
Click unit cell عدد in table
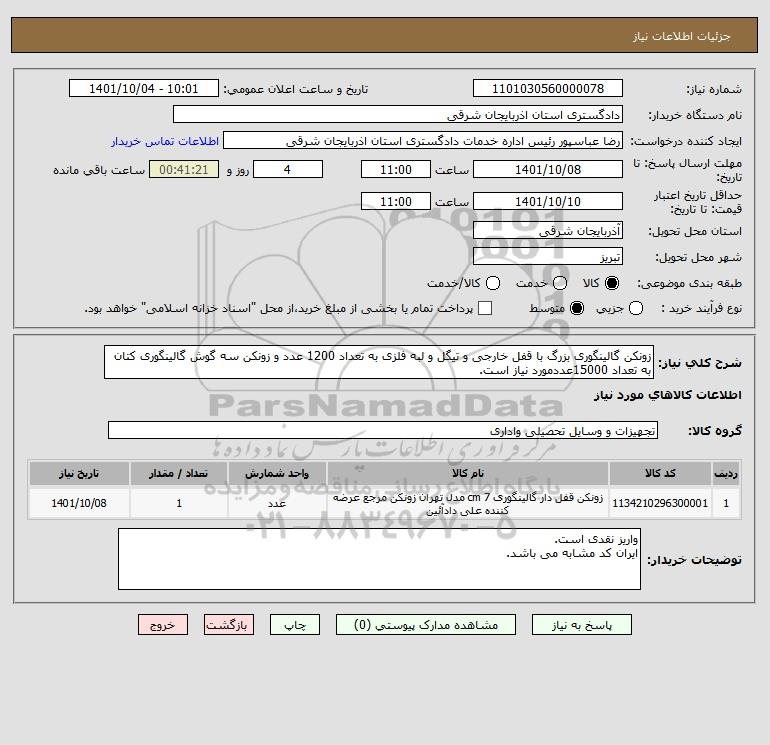(x=277, y=503)
